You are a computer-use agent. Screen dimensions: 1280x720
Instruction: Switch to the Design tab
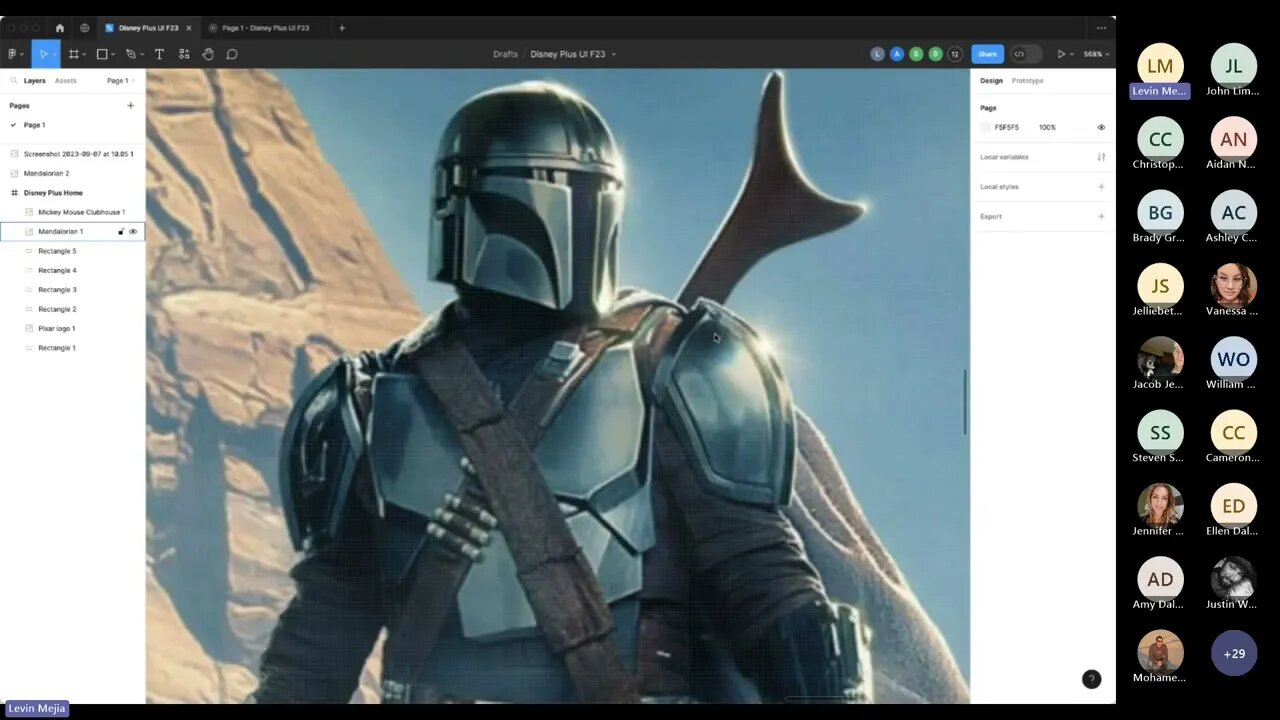coord(991,81)
